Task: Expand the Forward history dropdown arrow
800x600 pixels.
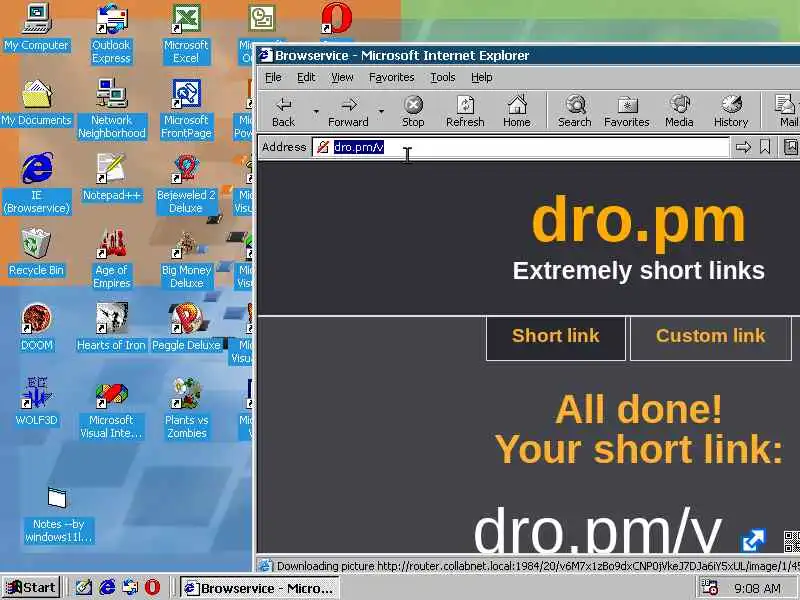Action: [381, 111]
